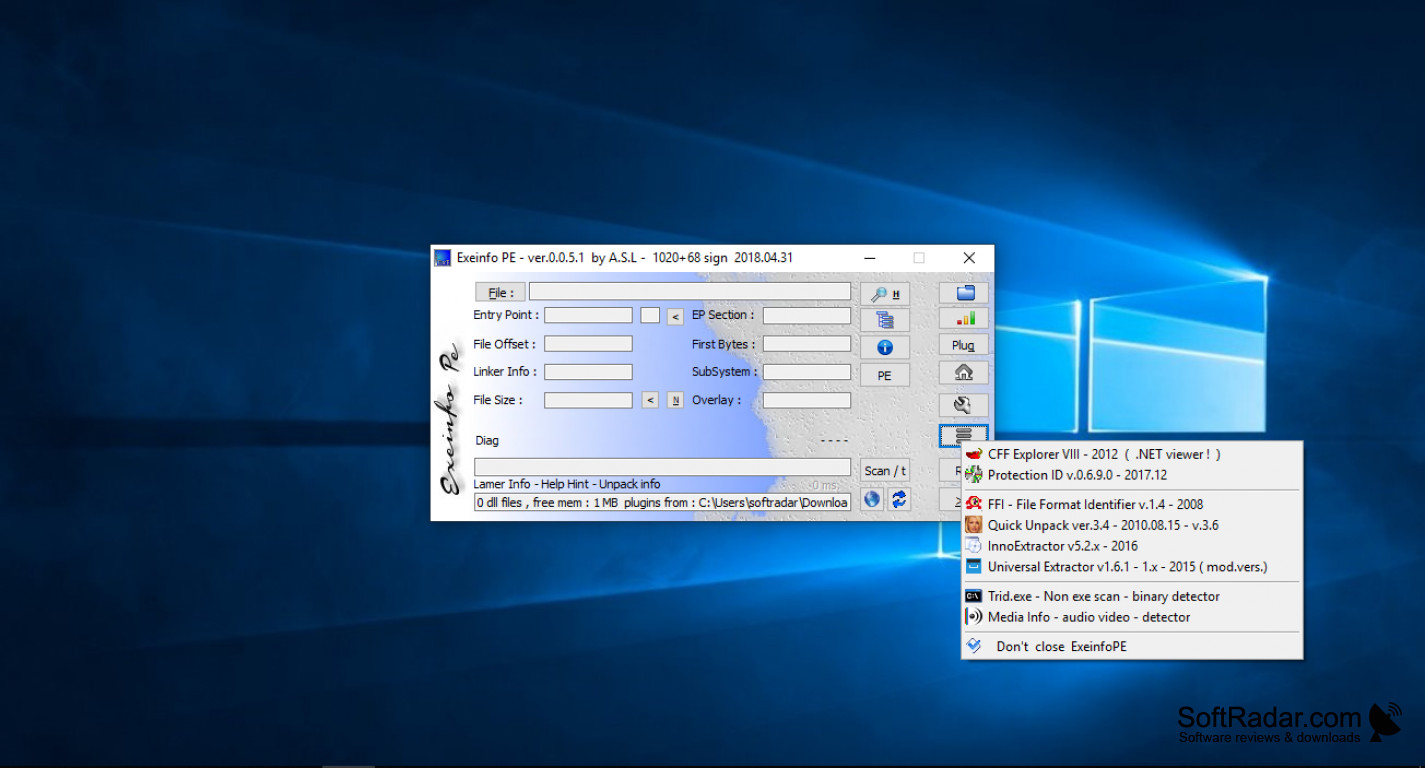Open the section viewer tree icon button

click(885, 320)
